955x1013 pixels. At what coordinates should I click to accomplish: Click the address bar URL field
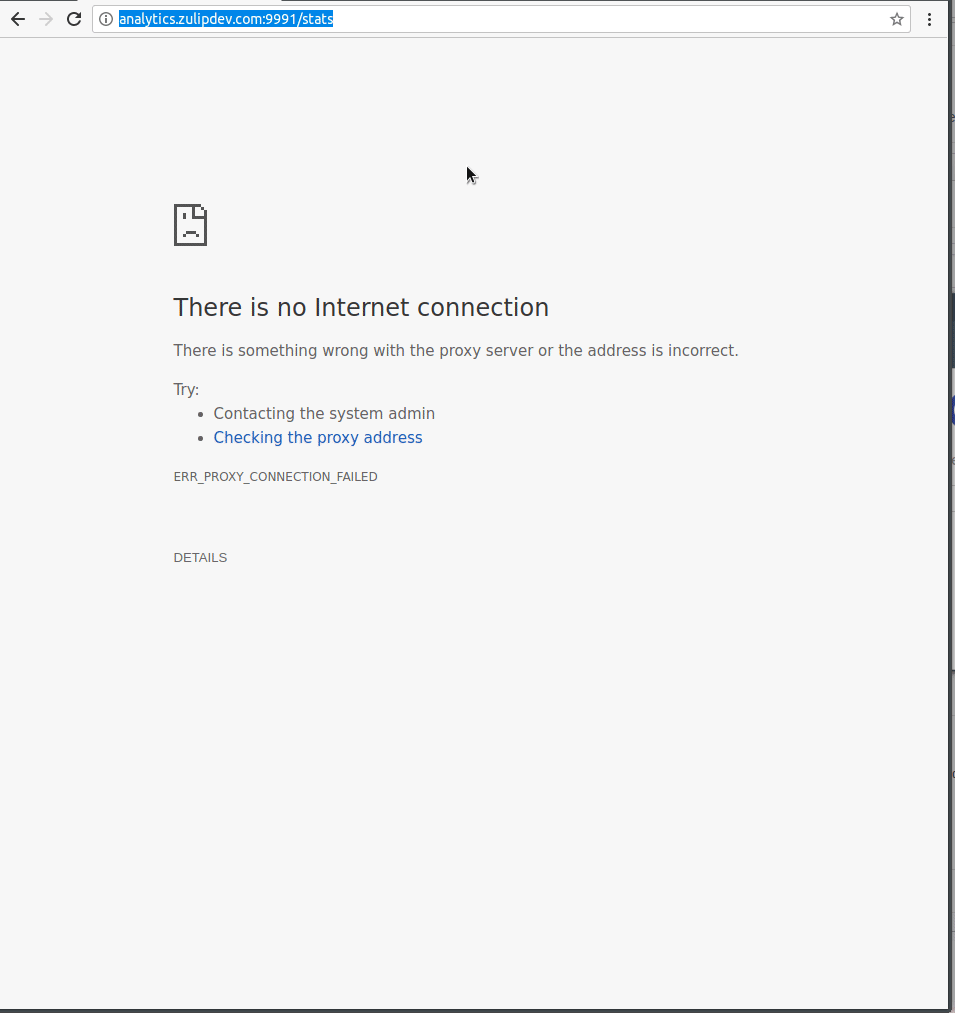[501, 19]
